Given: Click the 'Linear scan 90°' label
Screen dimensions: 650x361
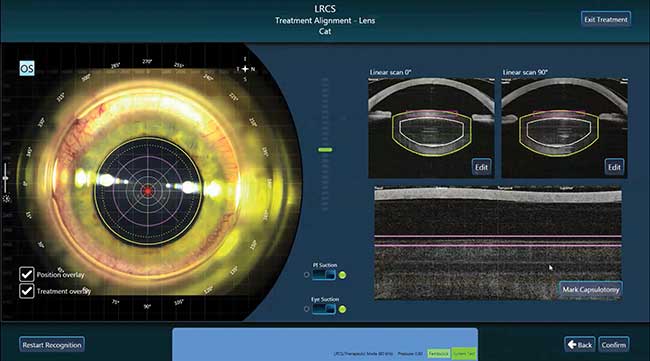Looking at the screenshot, I should (525, 72).
